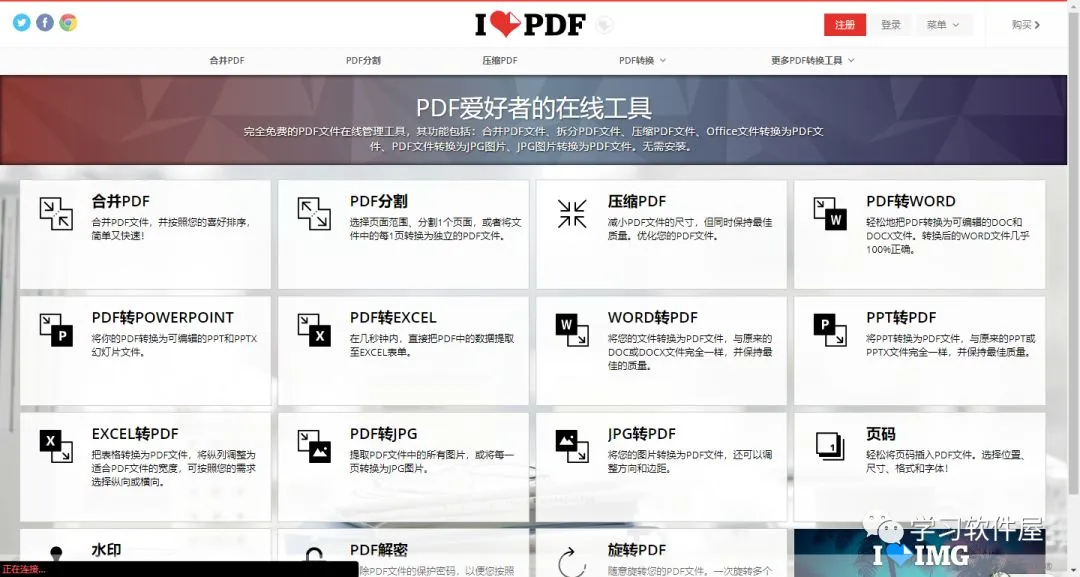This screenshot has height=577, width=1080.
Task: Open the 压缩PDF card title
Action: (637, 201)
